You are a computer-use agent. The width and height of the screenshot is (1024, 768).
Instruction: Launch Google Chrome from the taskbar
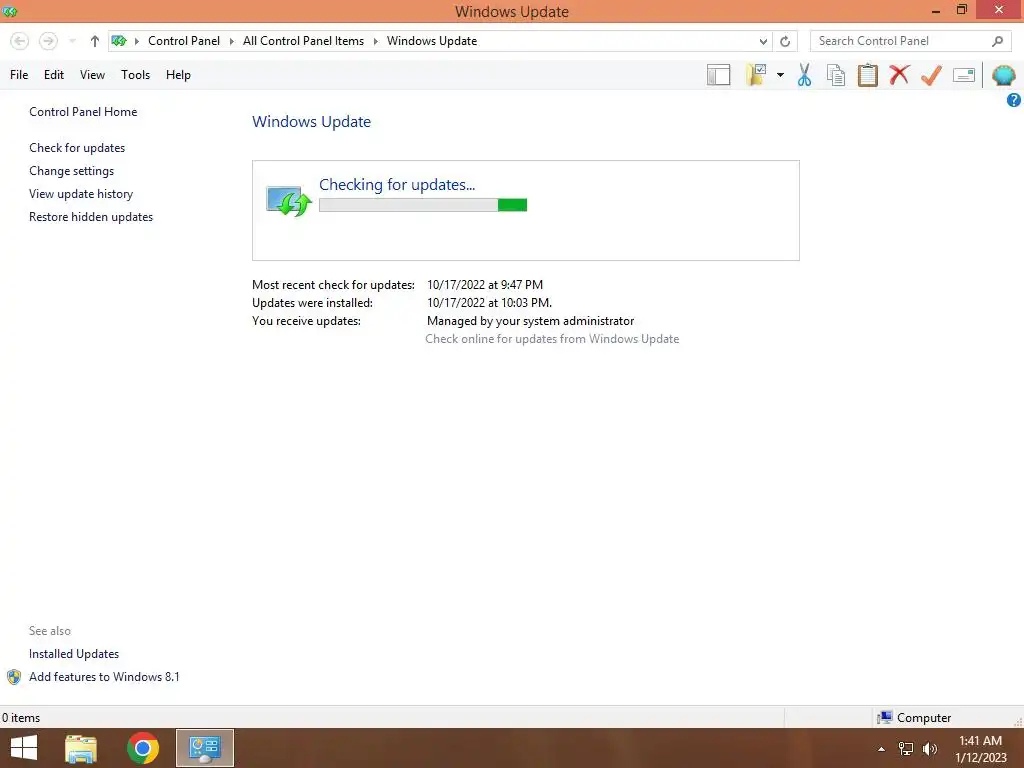(x=143, y=748)
